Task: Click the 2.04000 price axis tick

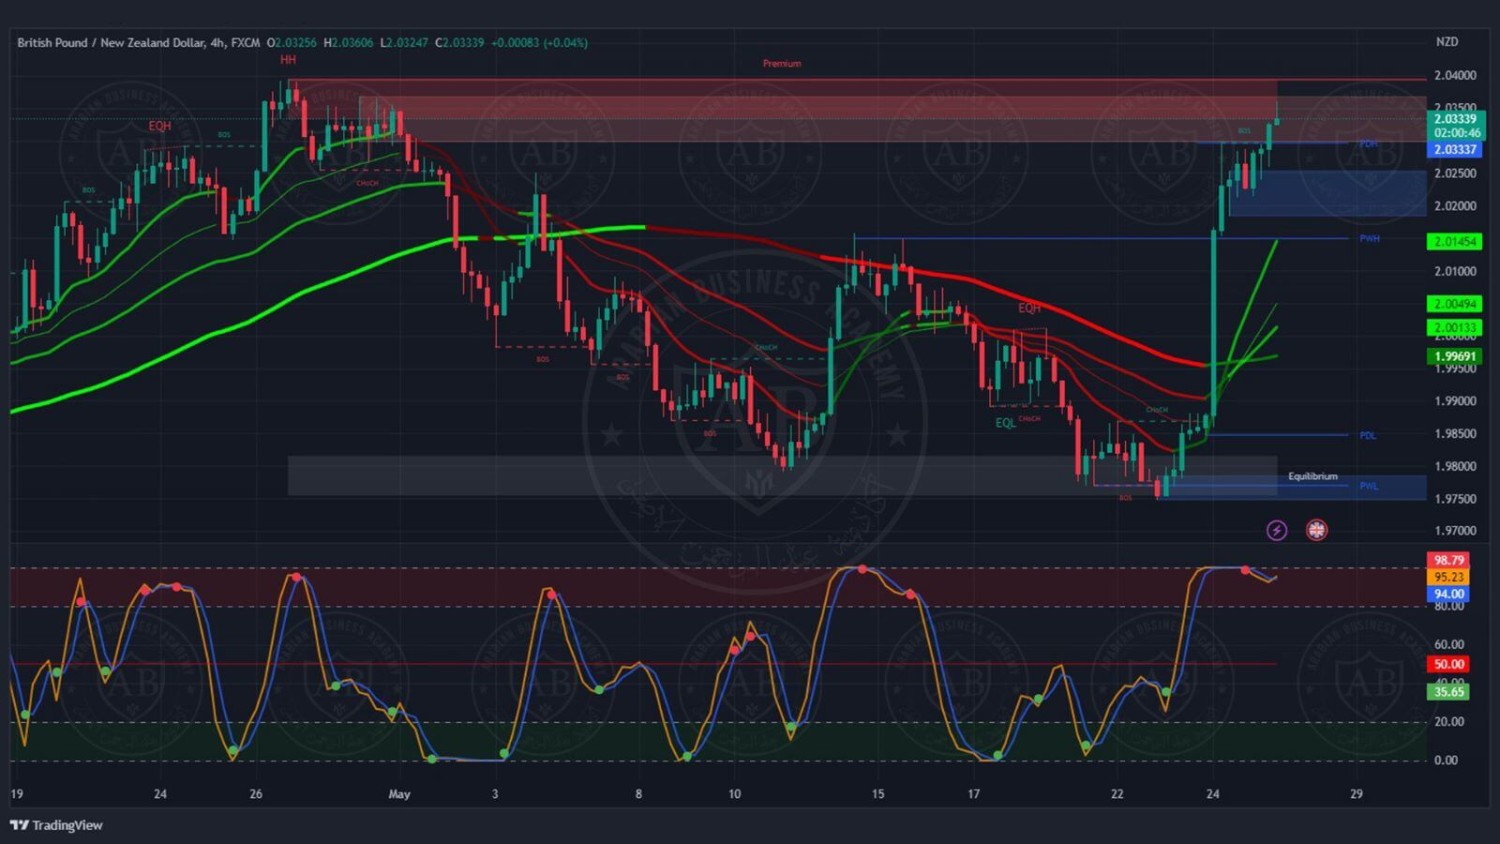Action: click(x=1455, y=76)
